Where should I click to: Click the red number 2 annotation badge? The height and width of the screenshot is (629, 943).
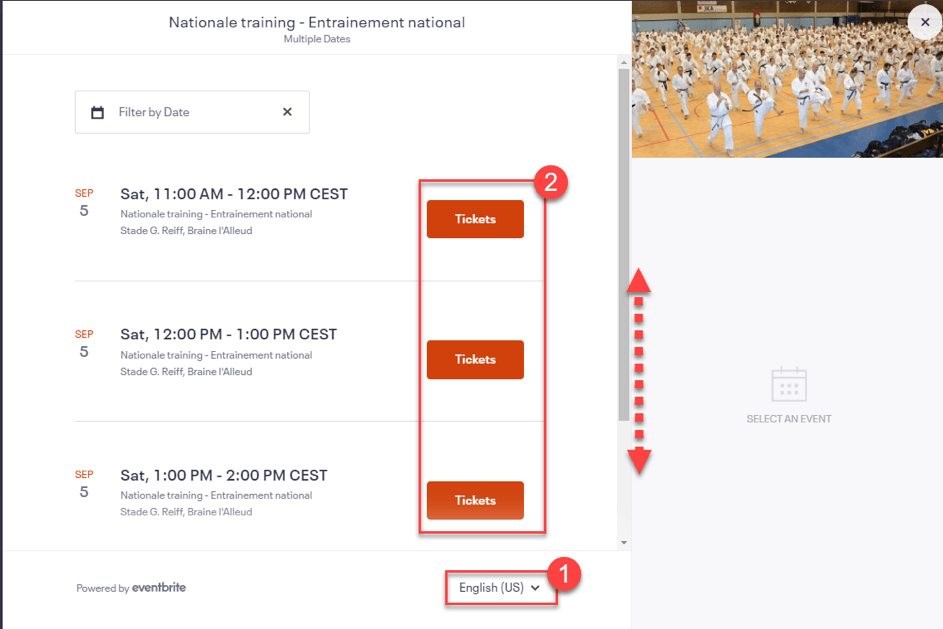pos(551,182)
